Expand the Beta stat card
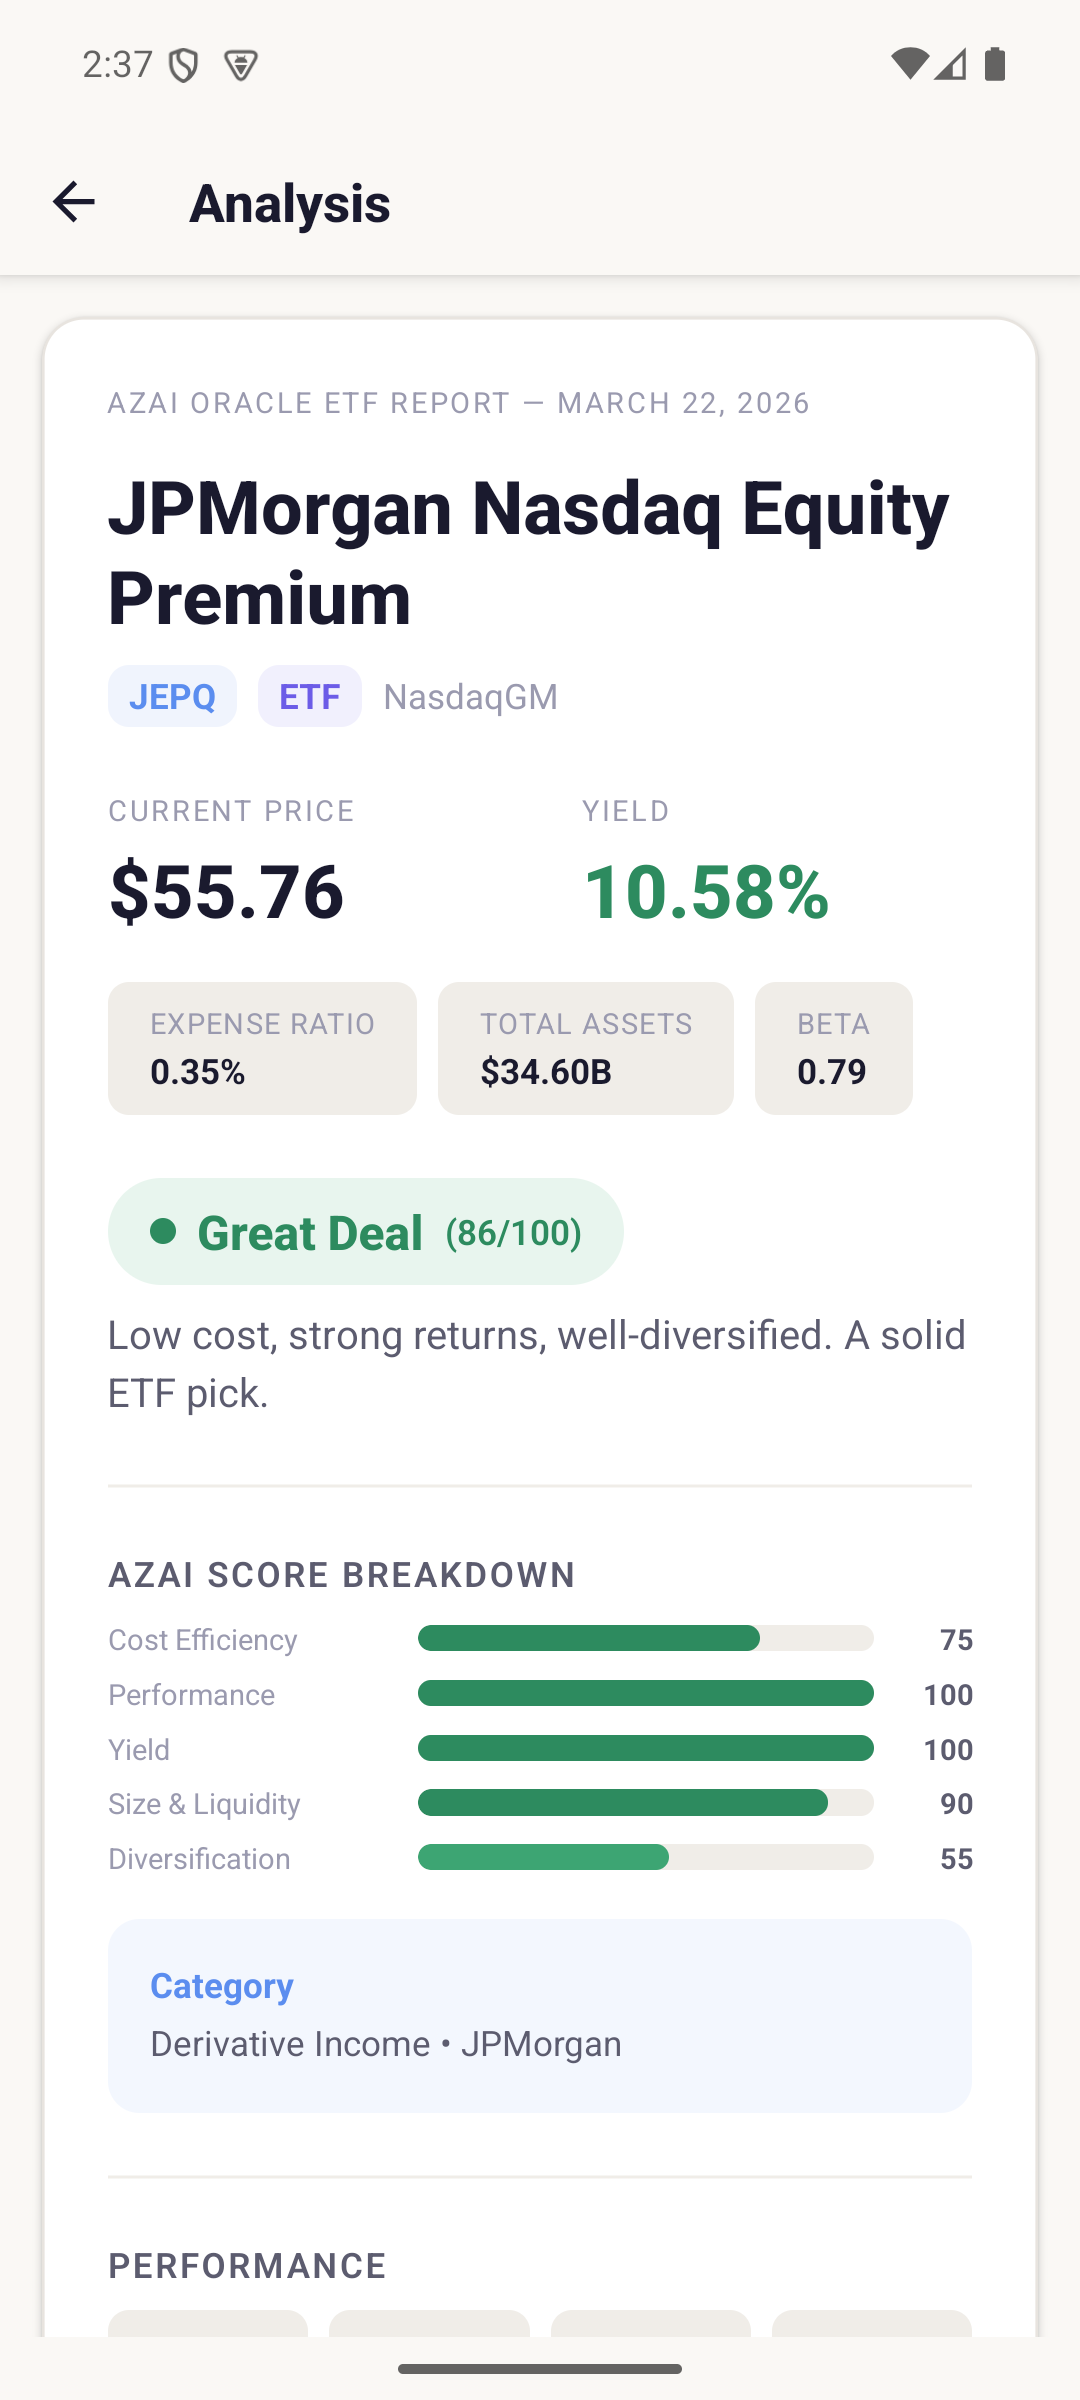This screenshot has height=2400, width=1080. (833, 1047)
